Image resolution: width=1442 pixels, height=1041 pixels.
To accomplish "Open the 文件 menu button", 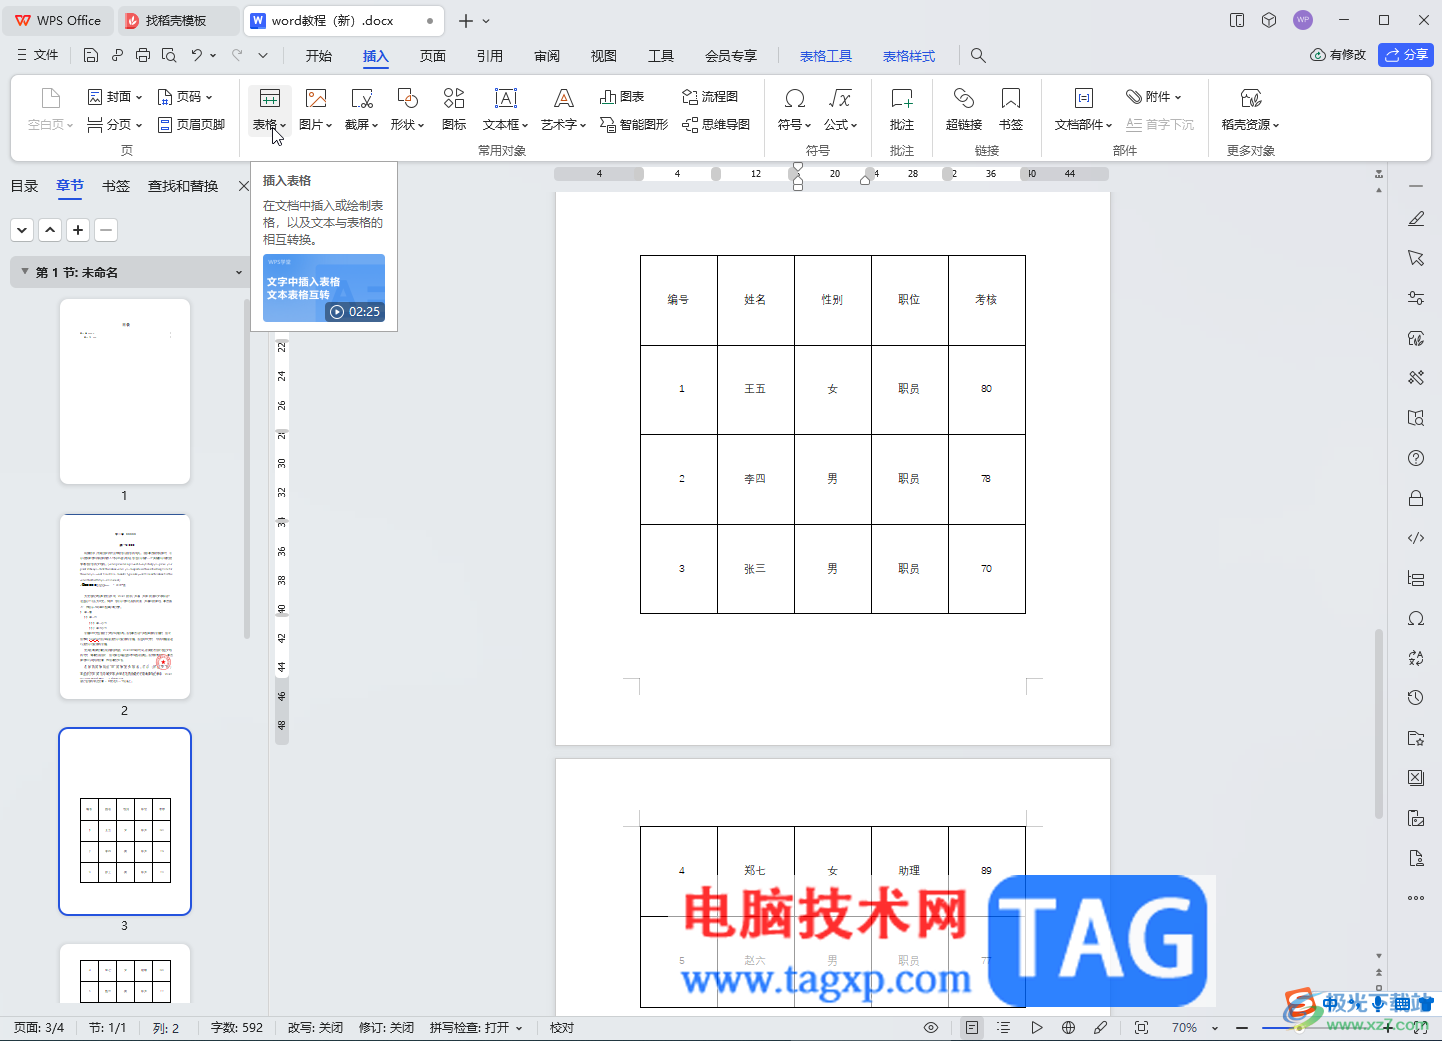I will click(38, 55).
